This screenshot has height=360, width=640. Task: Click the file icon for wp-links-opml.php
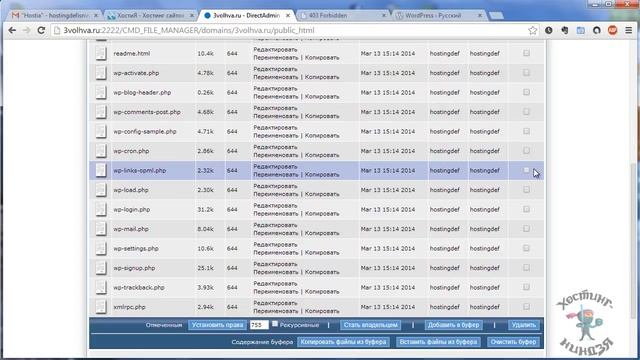coord(101,171)
